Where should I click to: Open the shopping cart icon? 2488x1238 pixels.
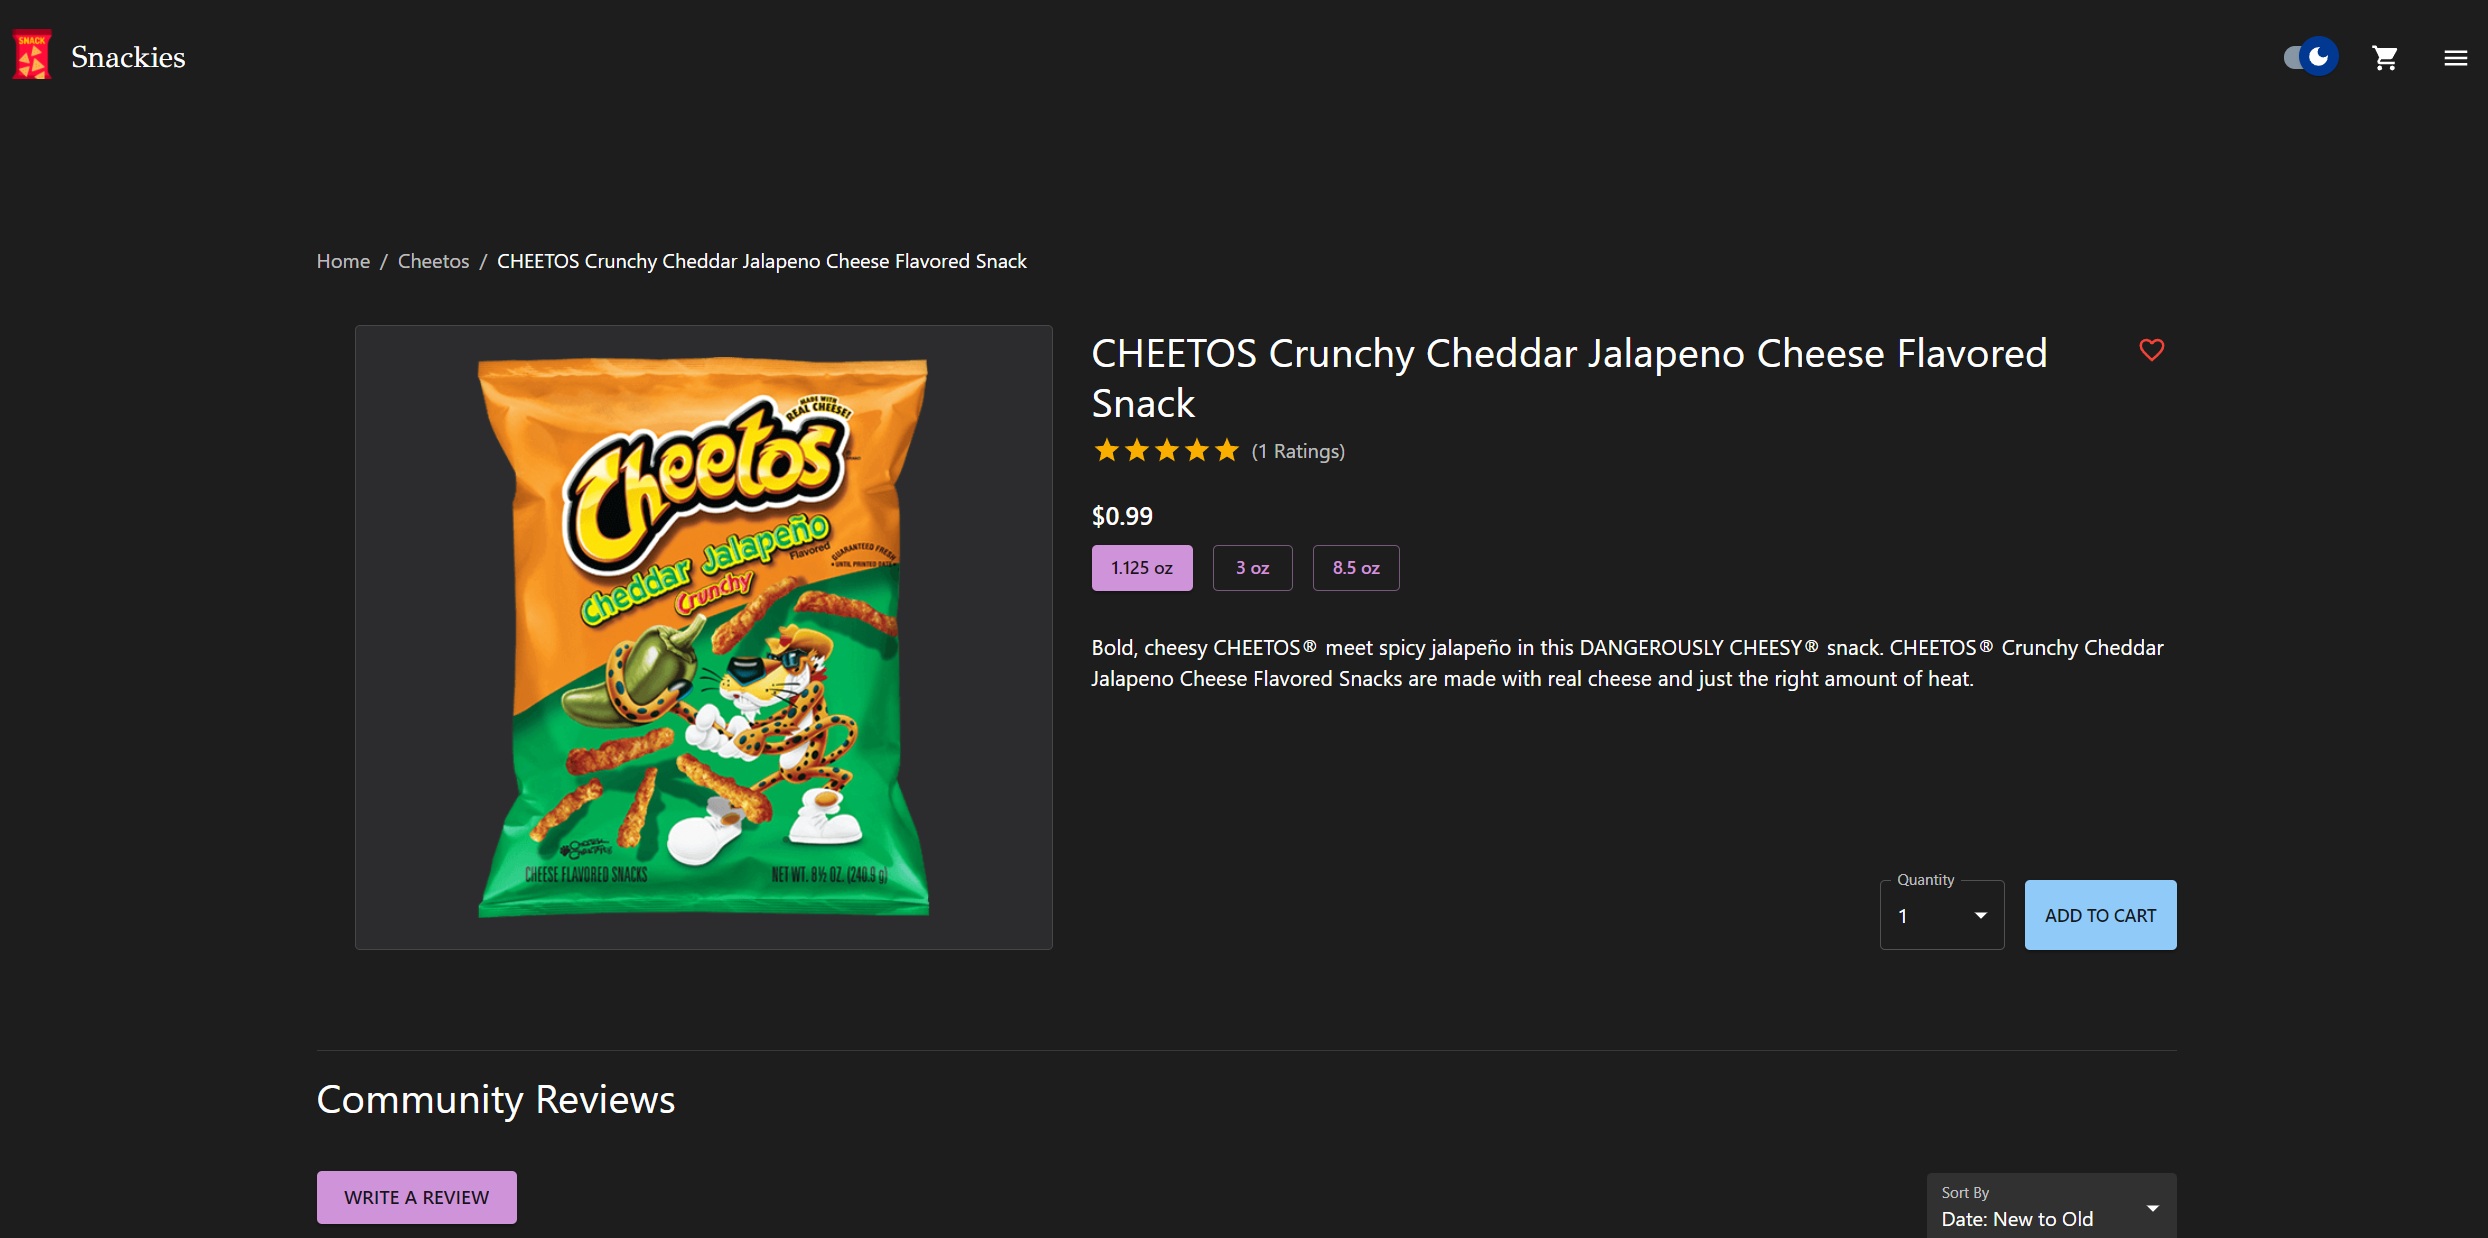point(2385,58)
